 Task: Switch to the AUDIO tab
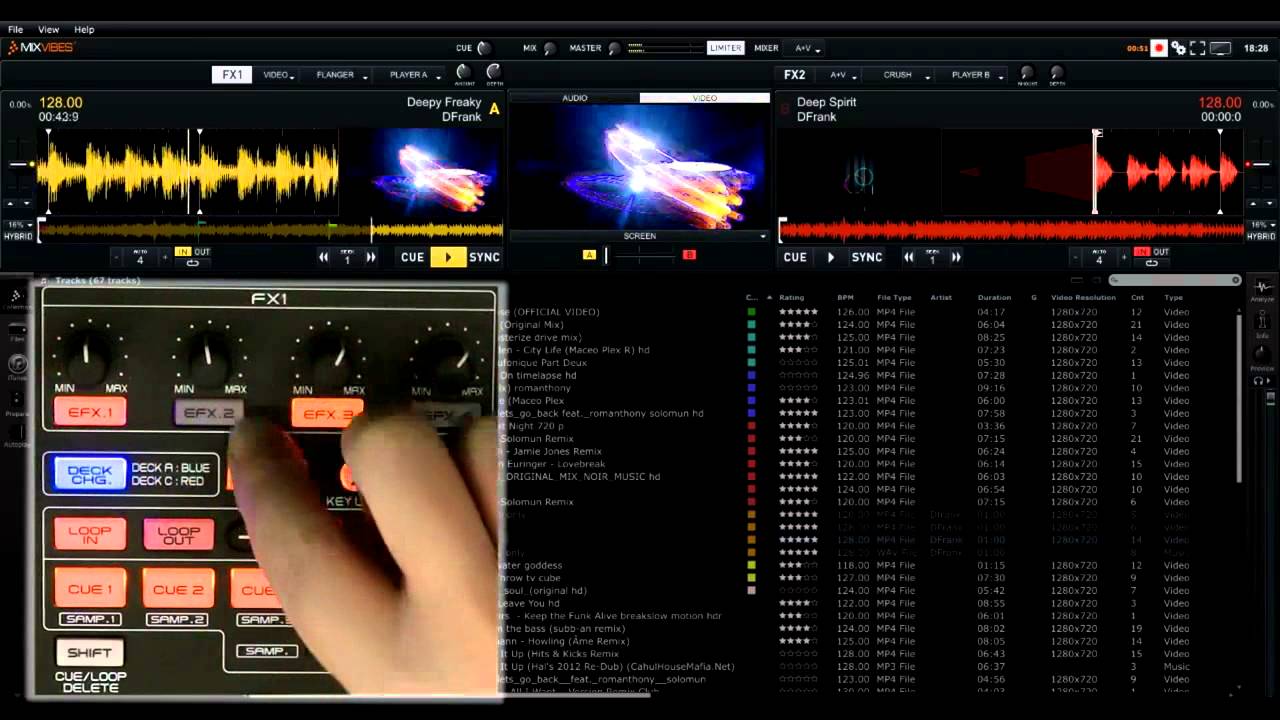pos(575,98)
